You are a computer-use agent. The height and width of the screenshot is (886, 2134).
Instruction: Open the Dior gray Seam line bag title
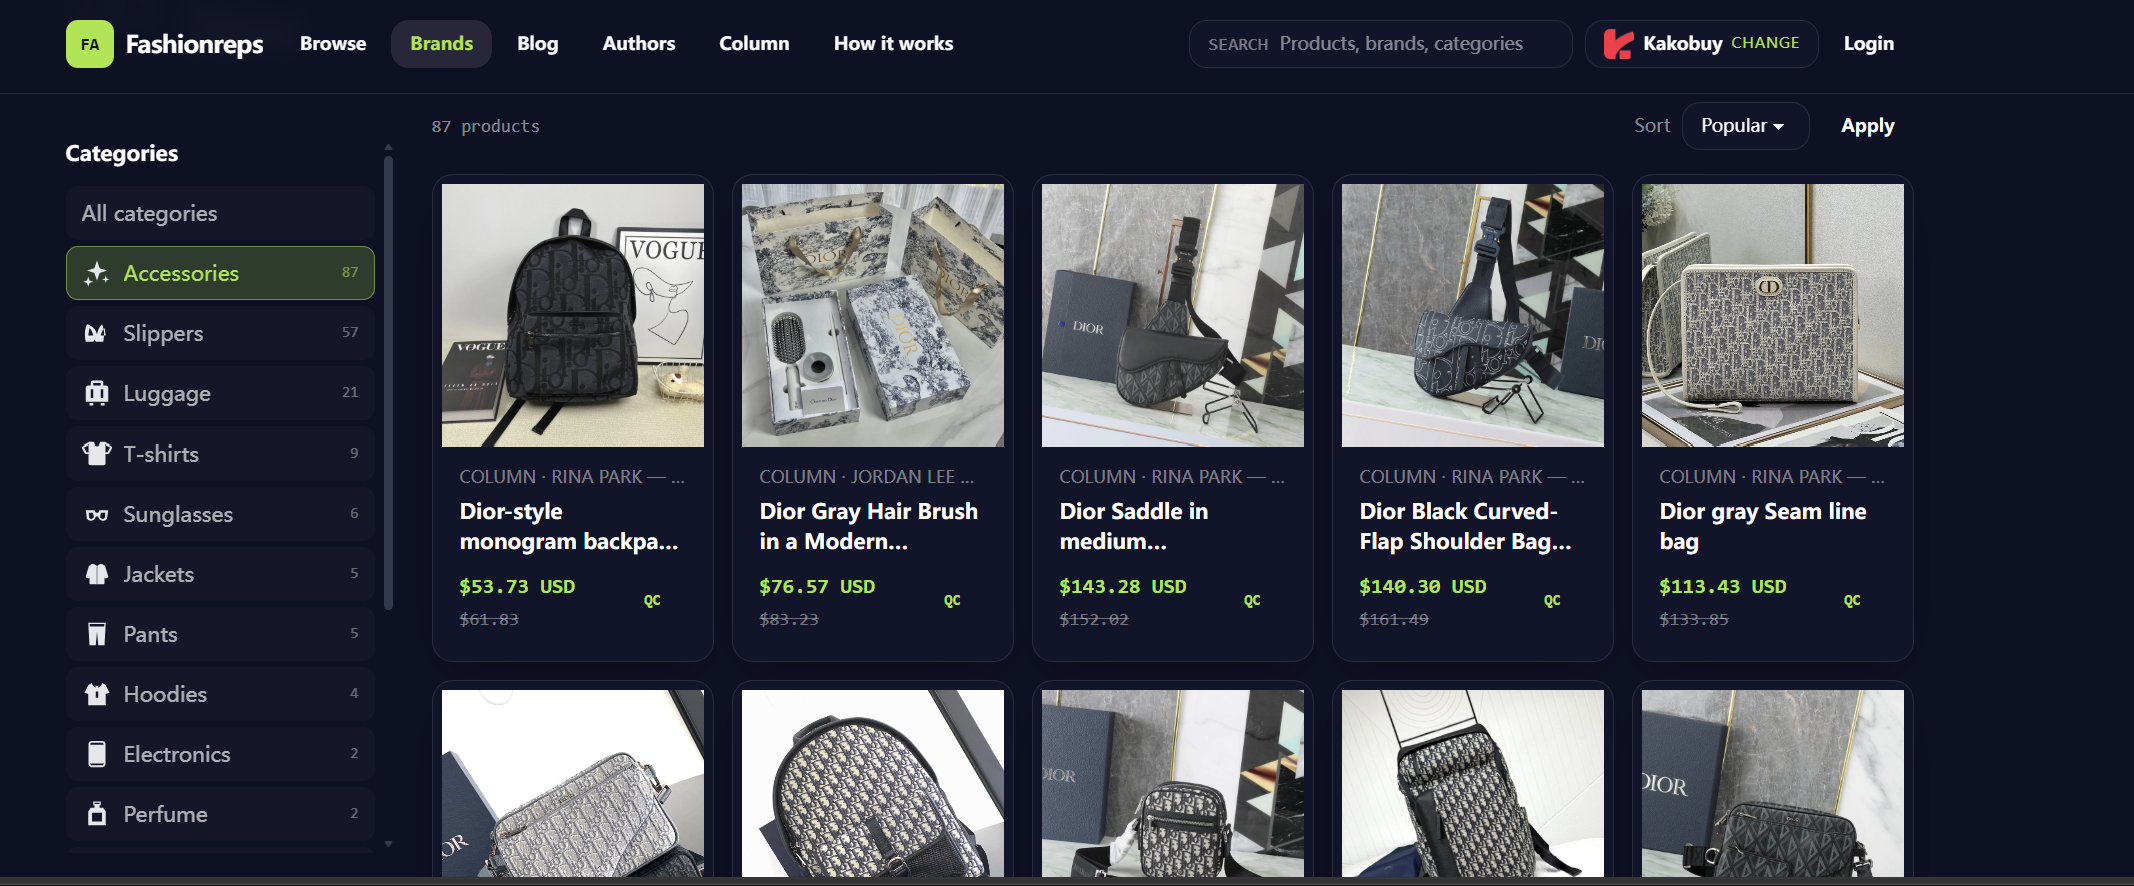1763,526
